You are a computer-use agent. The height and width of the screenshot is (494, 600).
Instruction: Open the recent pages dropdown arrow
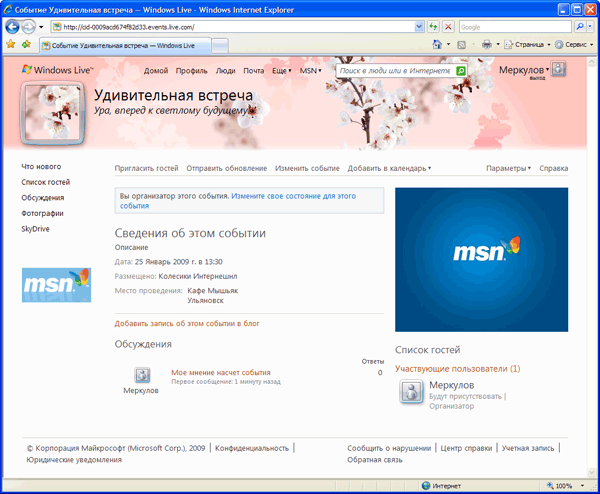click(x=41, y=27)
